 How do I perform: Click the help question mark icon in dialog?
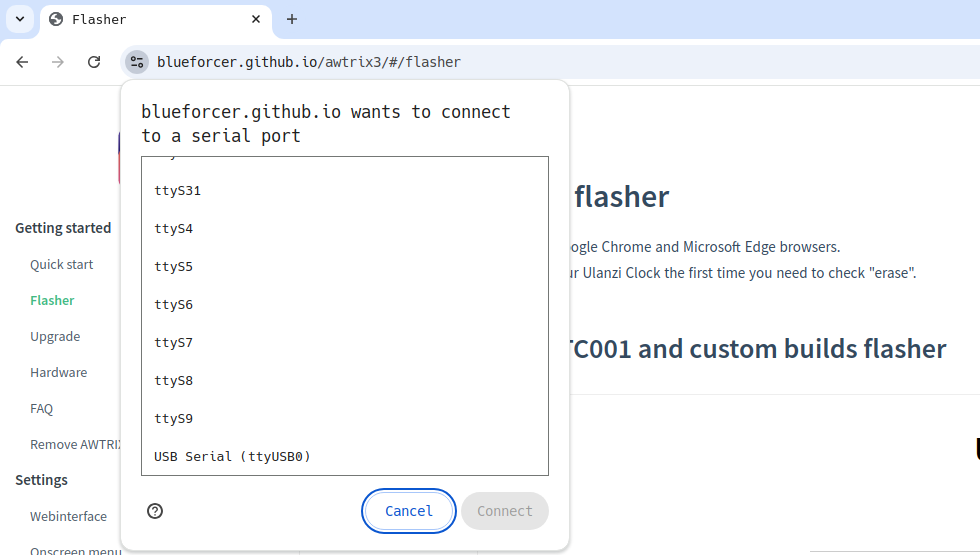click(x=155, y=511)
